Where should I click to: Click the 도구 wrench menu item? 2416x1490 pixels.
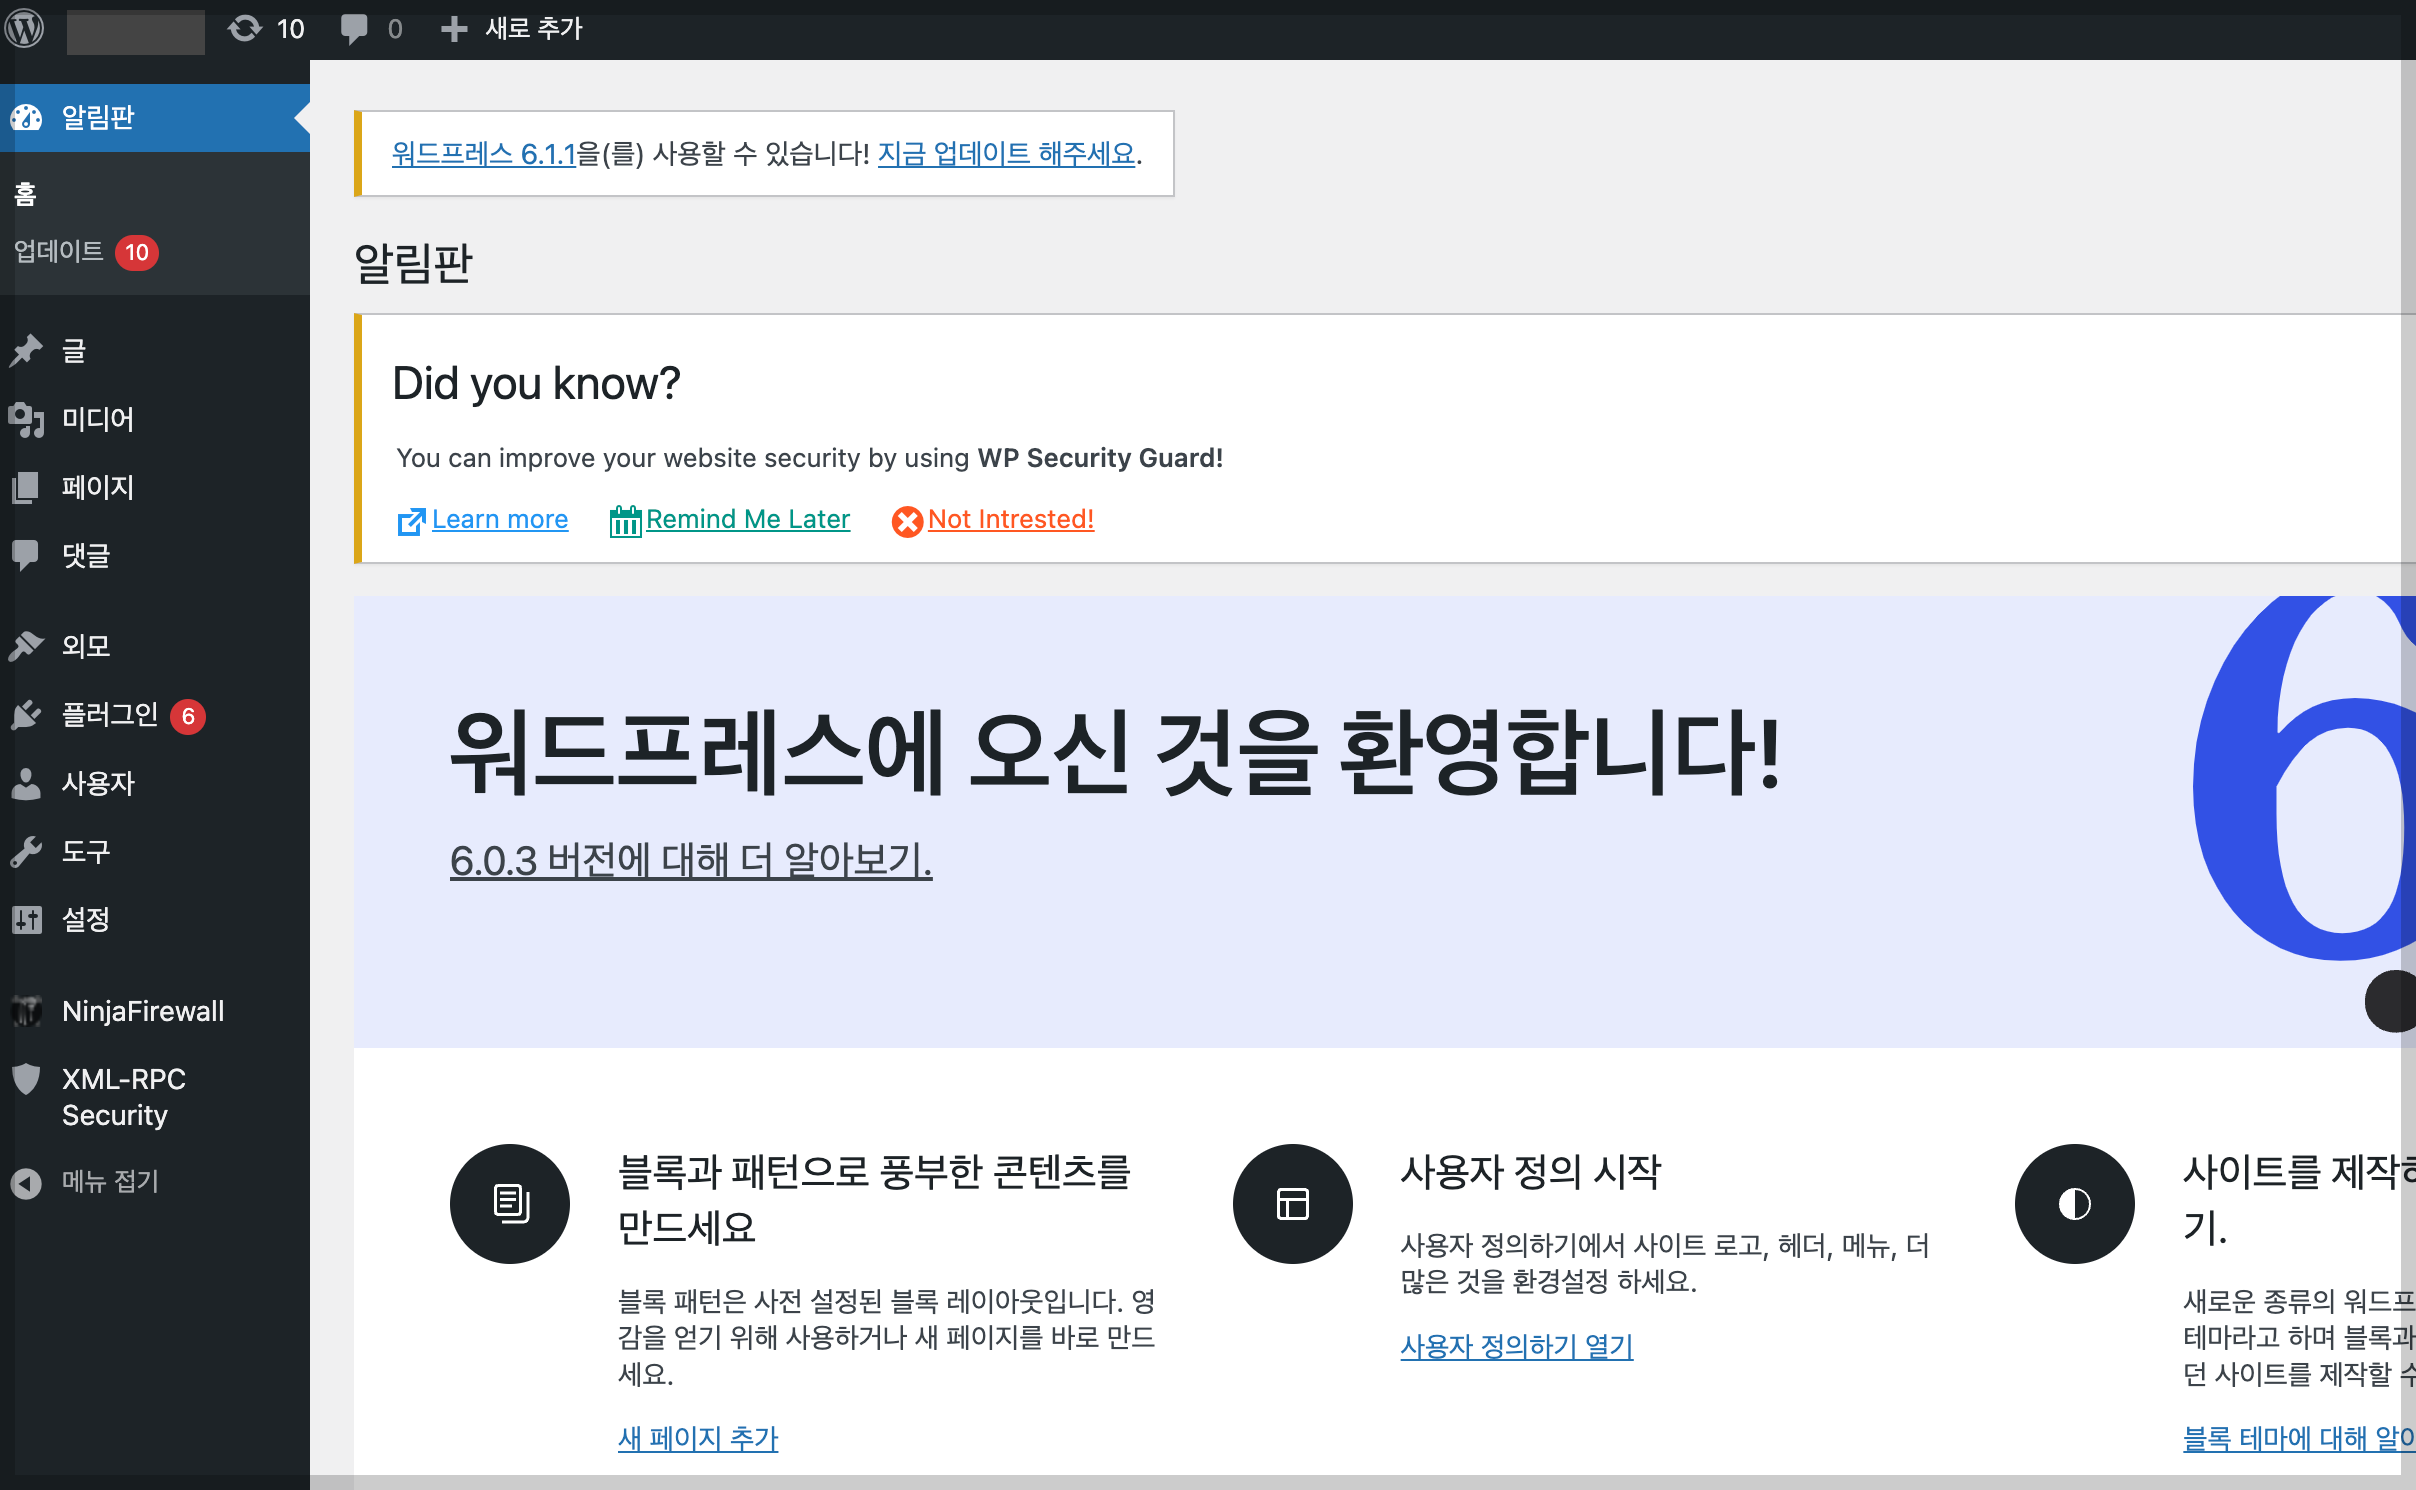86,851
